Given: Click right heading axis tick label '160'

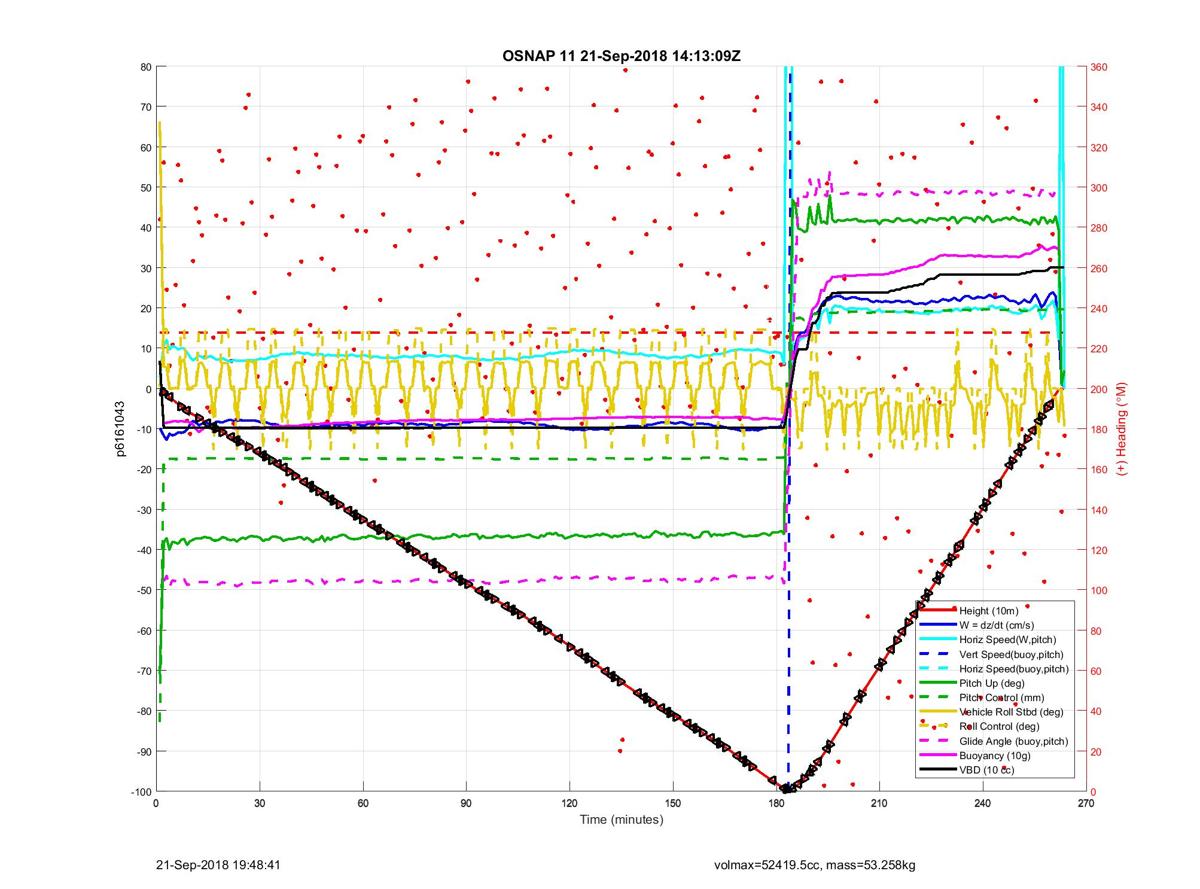Looking at the screenshot, I should point(1099,470).
